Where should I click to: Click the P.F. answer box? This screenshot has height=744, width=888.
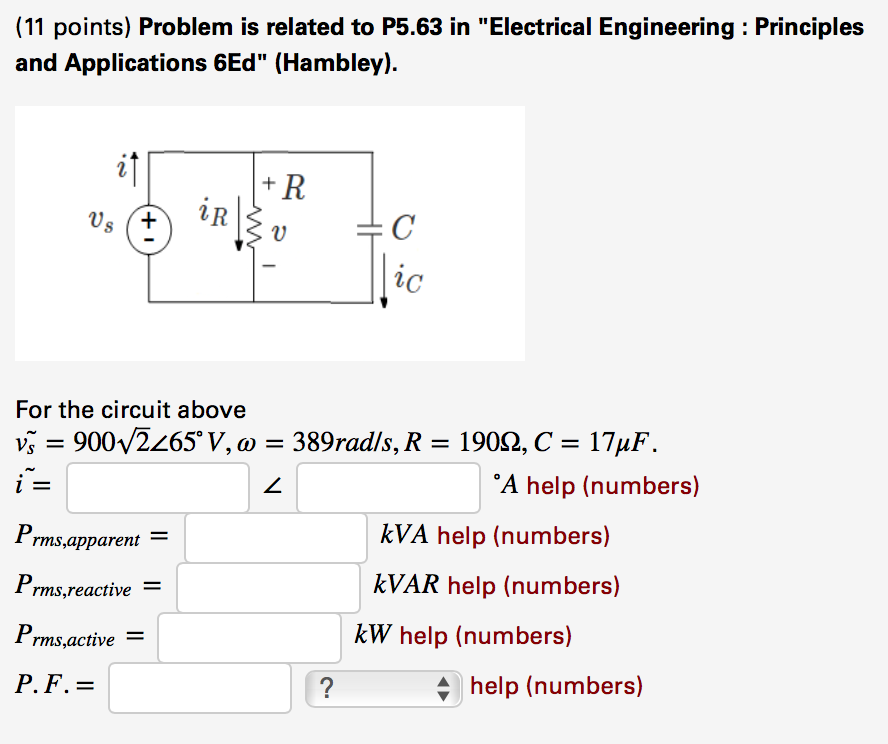click(x=199, y=688)
